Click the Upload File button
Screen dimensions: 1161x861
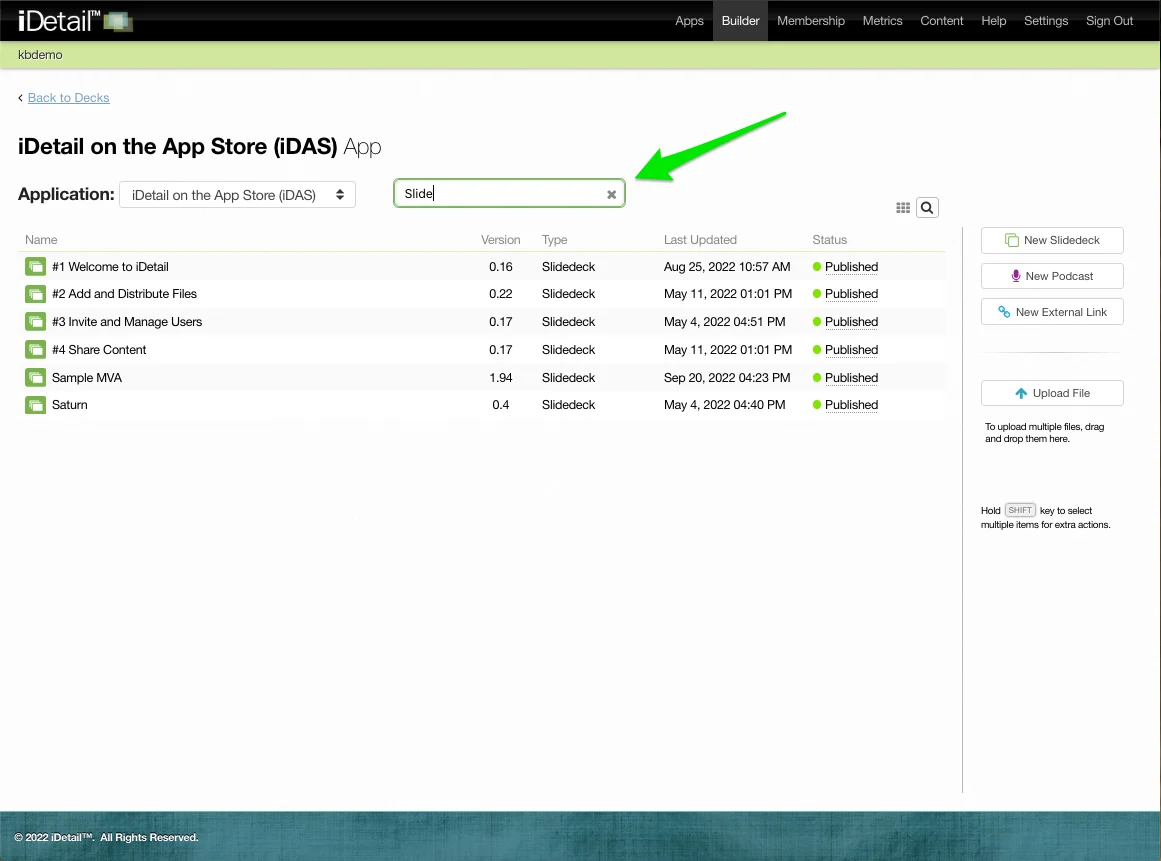[x=1052, y=393]
